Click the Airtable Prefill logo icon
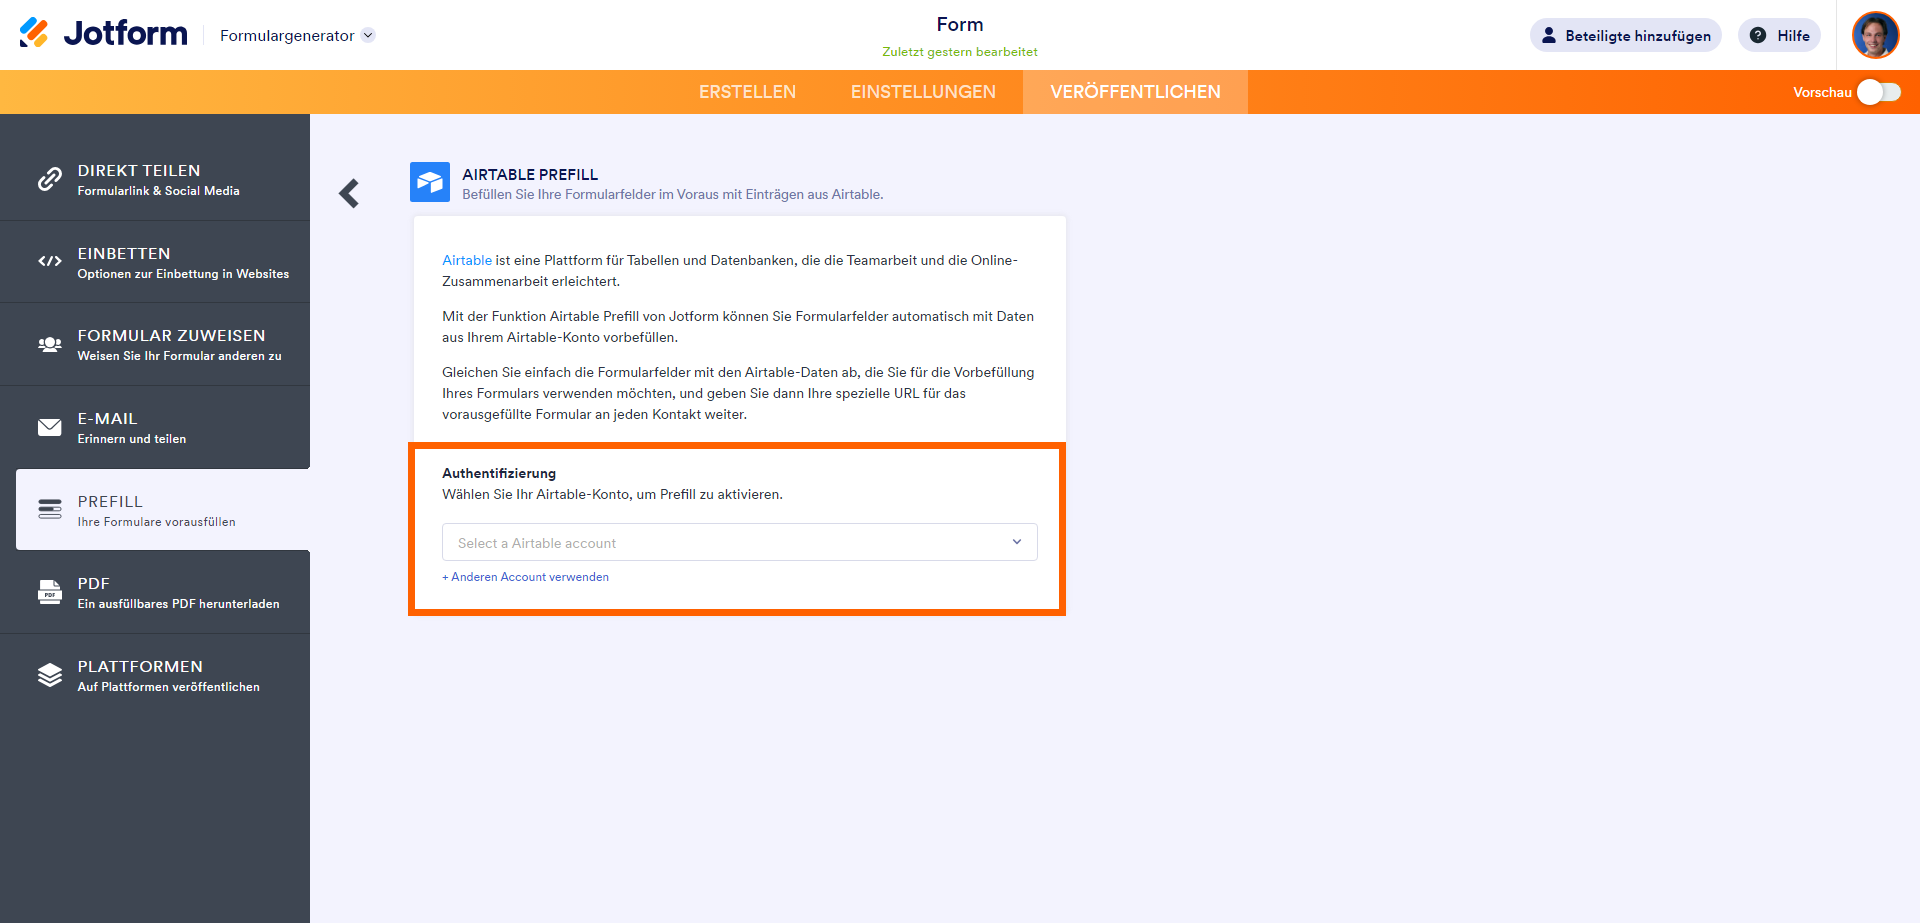 pyautogui.click(x=430, y=182)
